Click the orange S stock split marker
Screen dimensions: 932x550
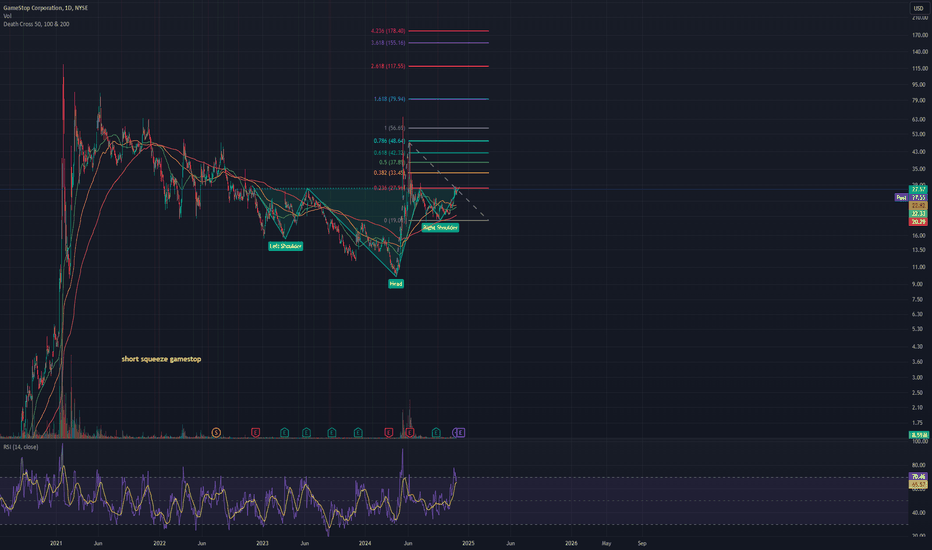(x=216, y=432)
